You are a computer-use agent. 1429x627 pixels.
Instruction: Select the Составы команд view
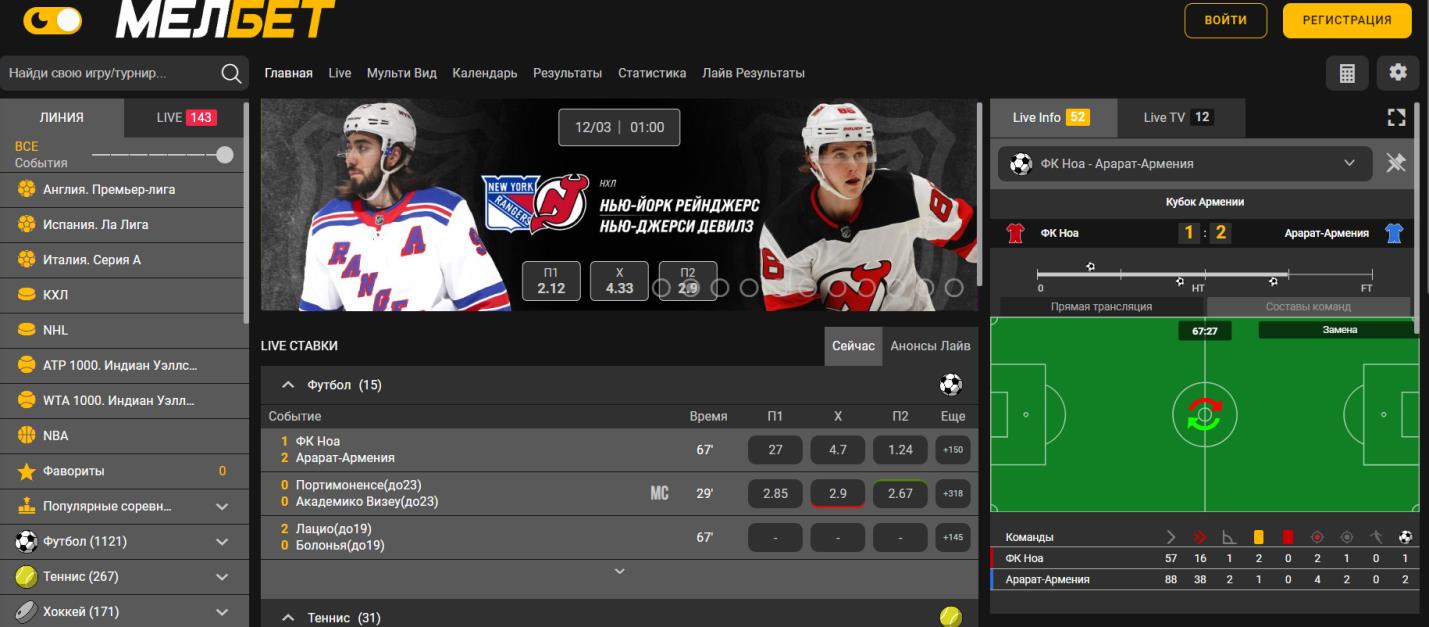point(1307,307)
